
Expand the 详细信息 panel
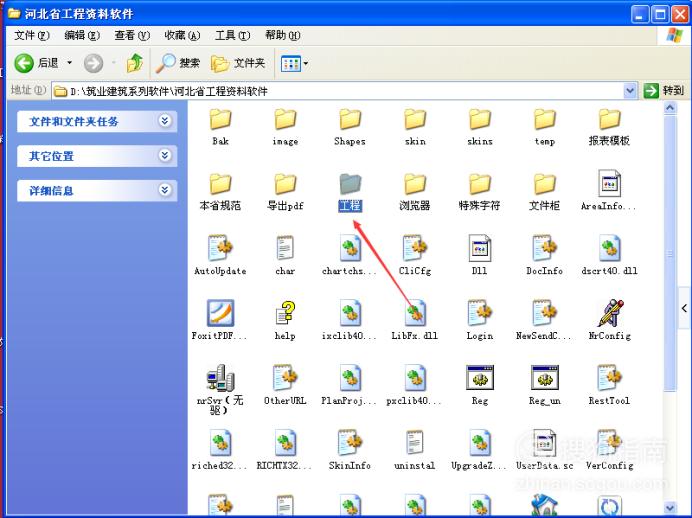[x=165, y=190]
